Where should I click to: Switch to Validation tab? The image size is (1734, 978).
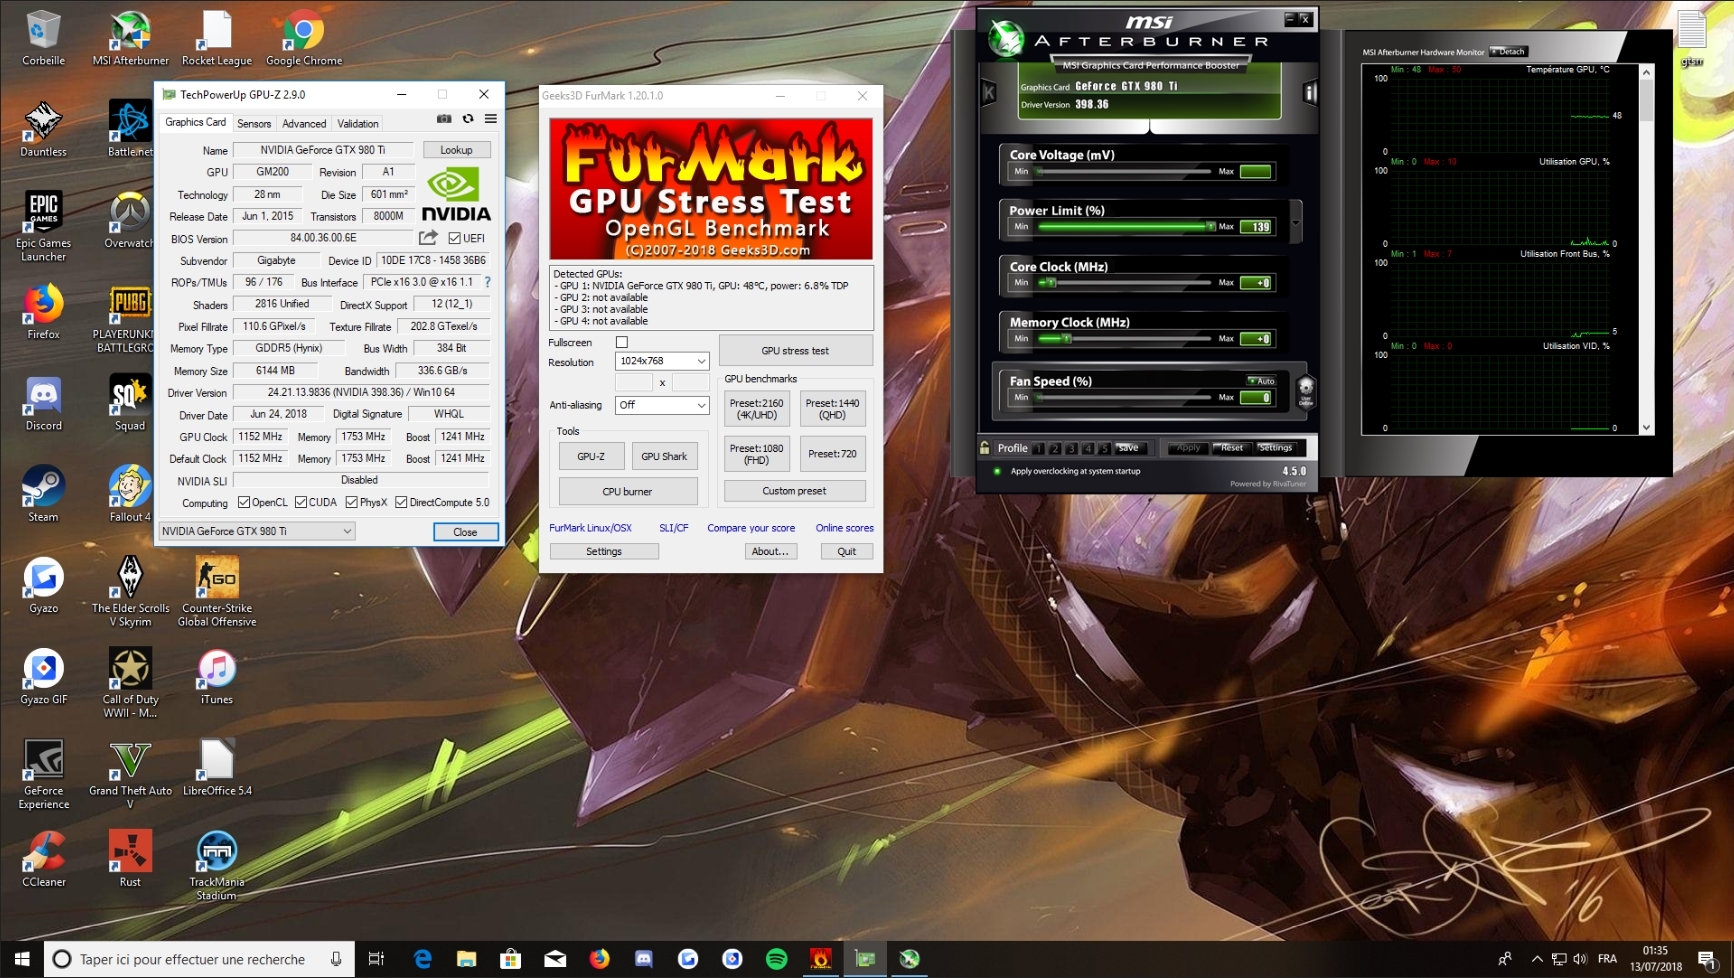[358, 124]
